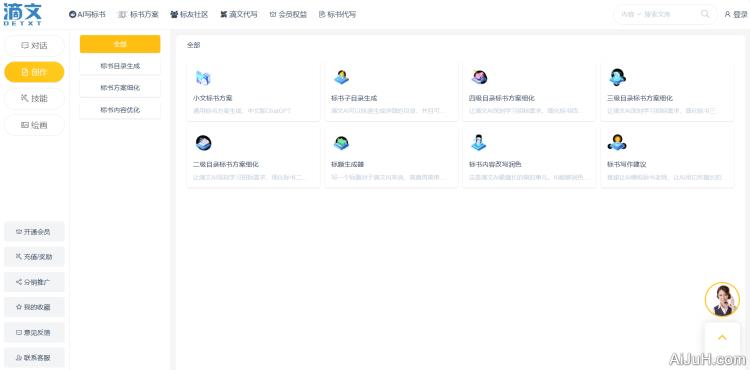The height and width of the screenshot is (370, 750).
Task: Go to 会员权益 in top navigation
Action: tap(288, 14)
